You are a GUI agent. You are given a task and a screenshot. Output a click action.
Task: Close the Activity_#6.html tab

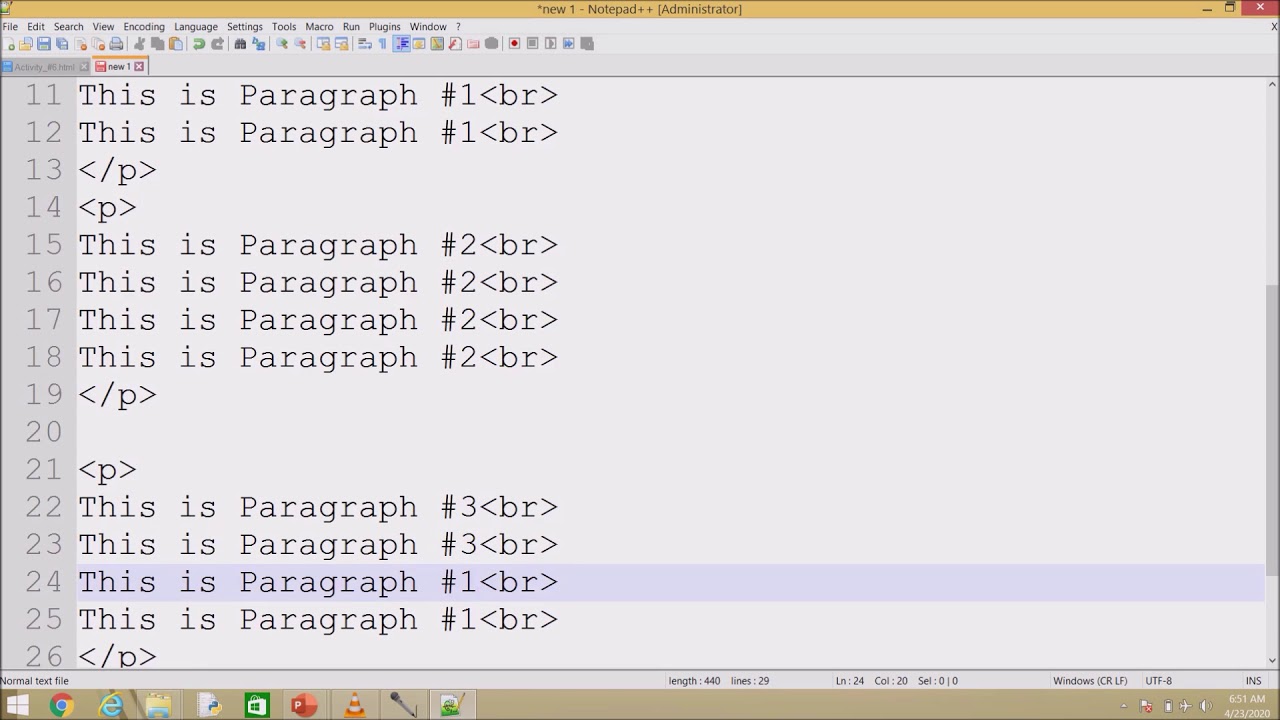coord(84,67)
